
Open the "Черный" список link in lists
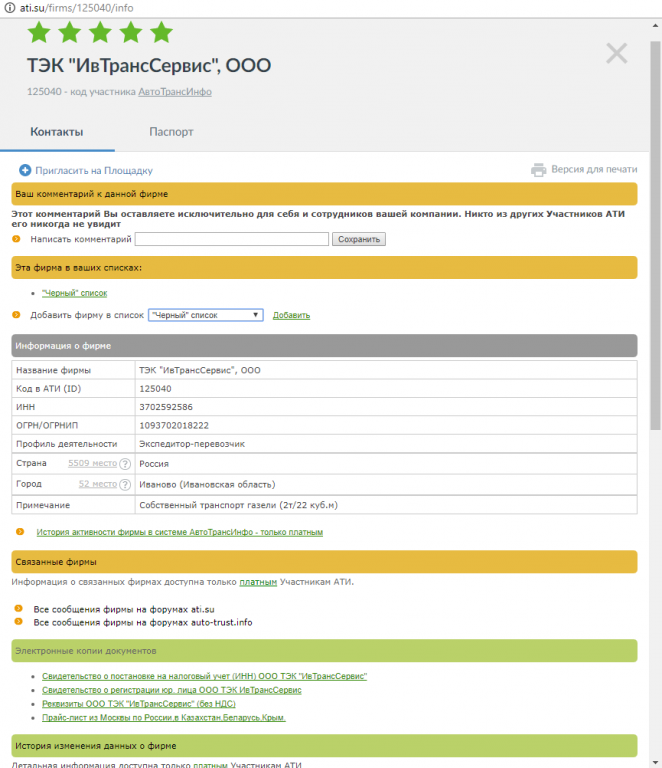tap(74, 293)
